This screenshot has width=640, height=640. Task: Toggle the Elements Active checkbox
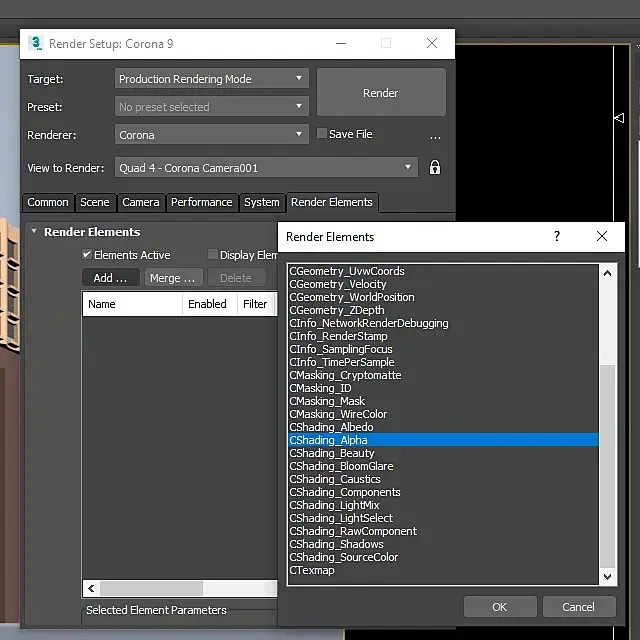point(87,254)
